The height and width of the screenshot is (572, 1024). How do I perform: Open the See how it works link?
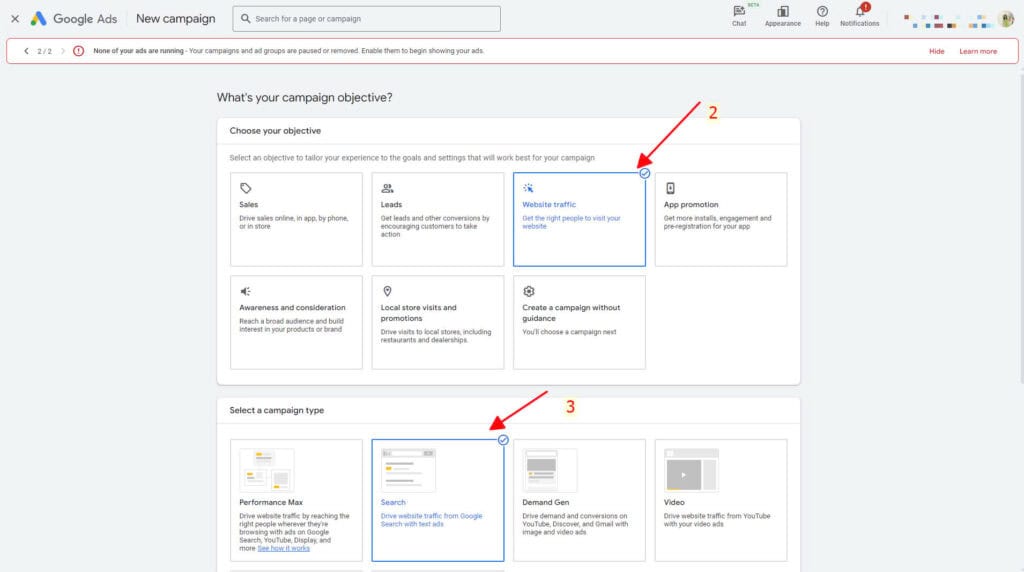pos(283,548)
